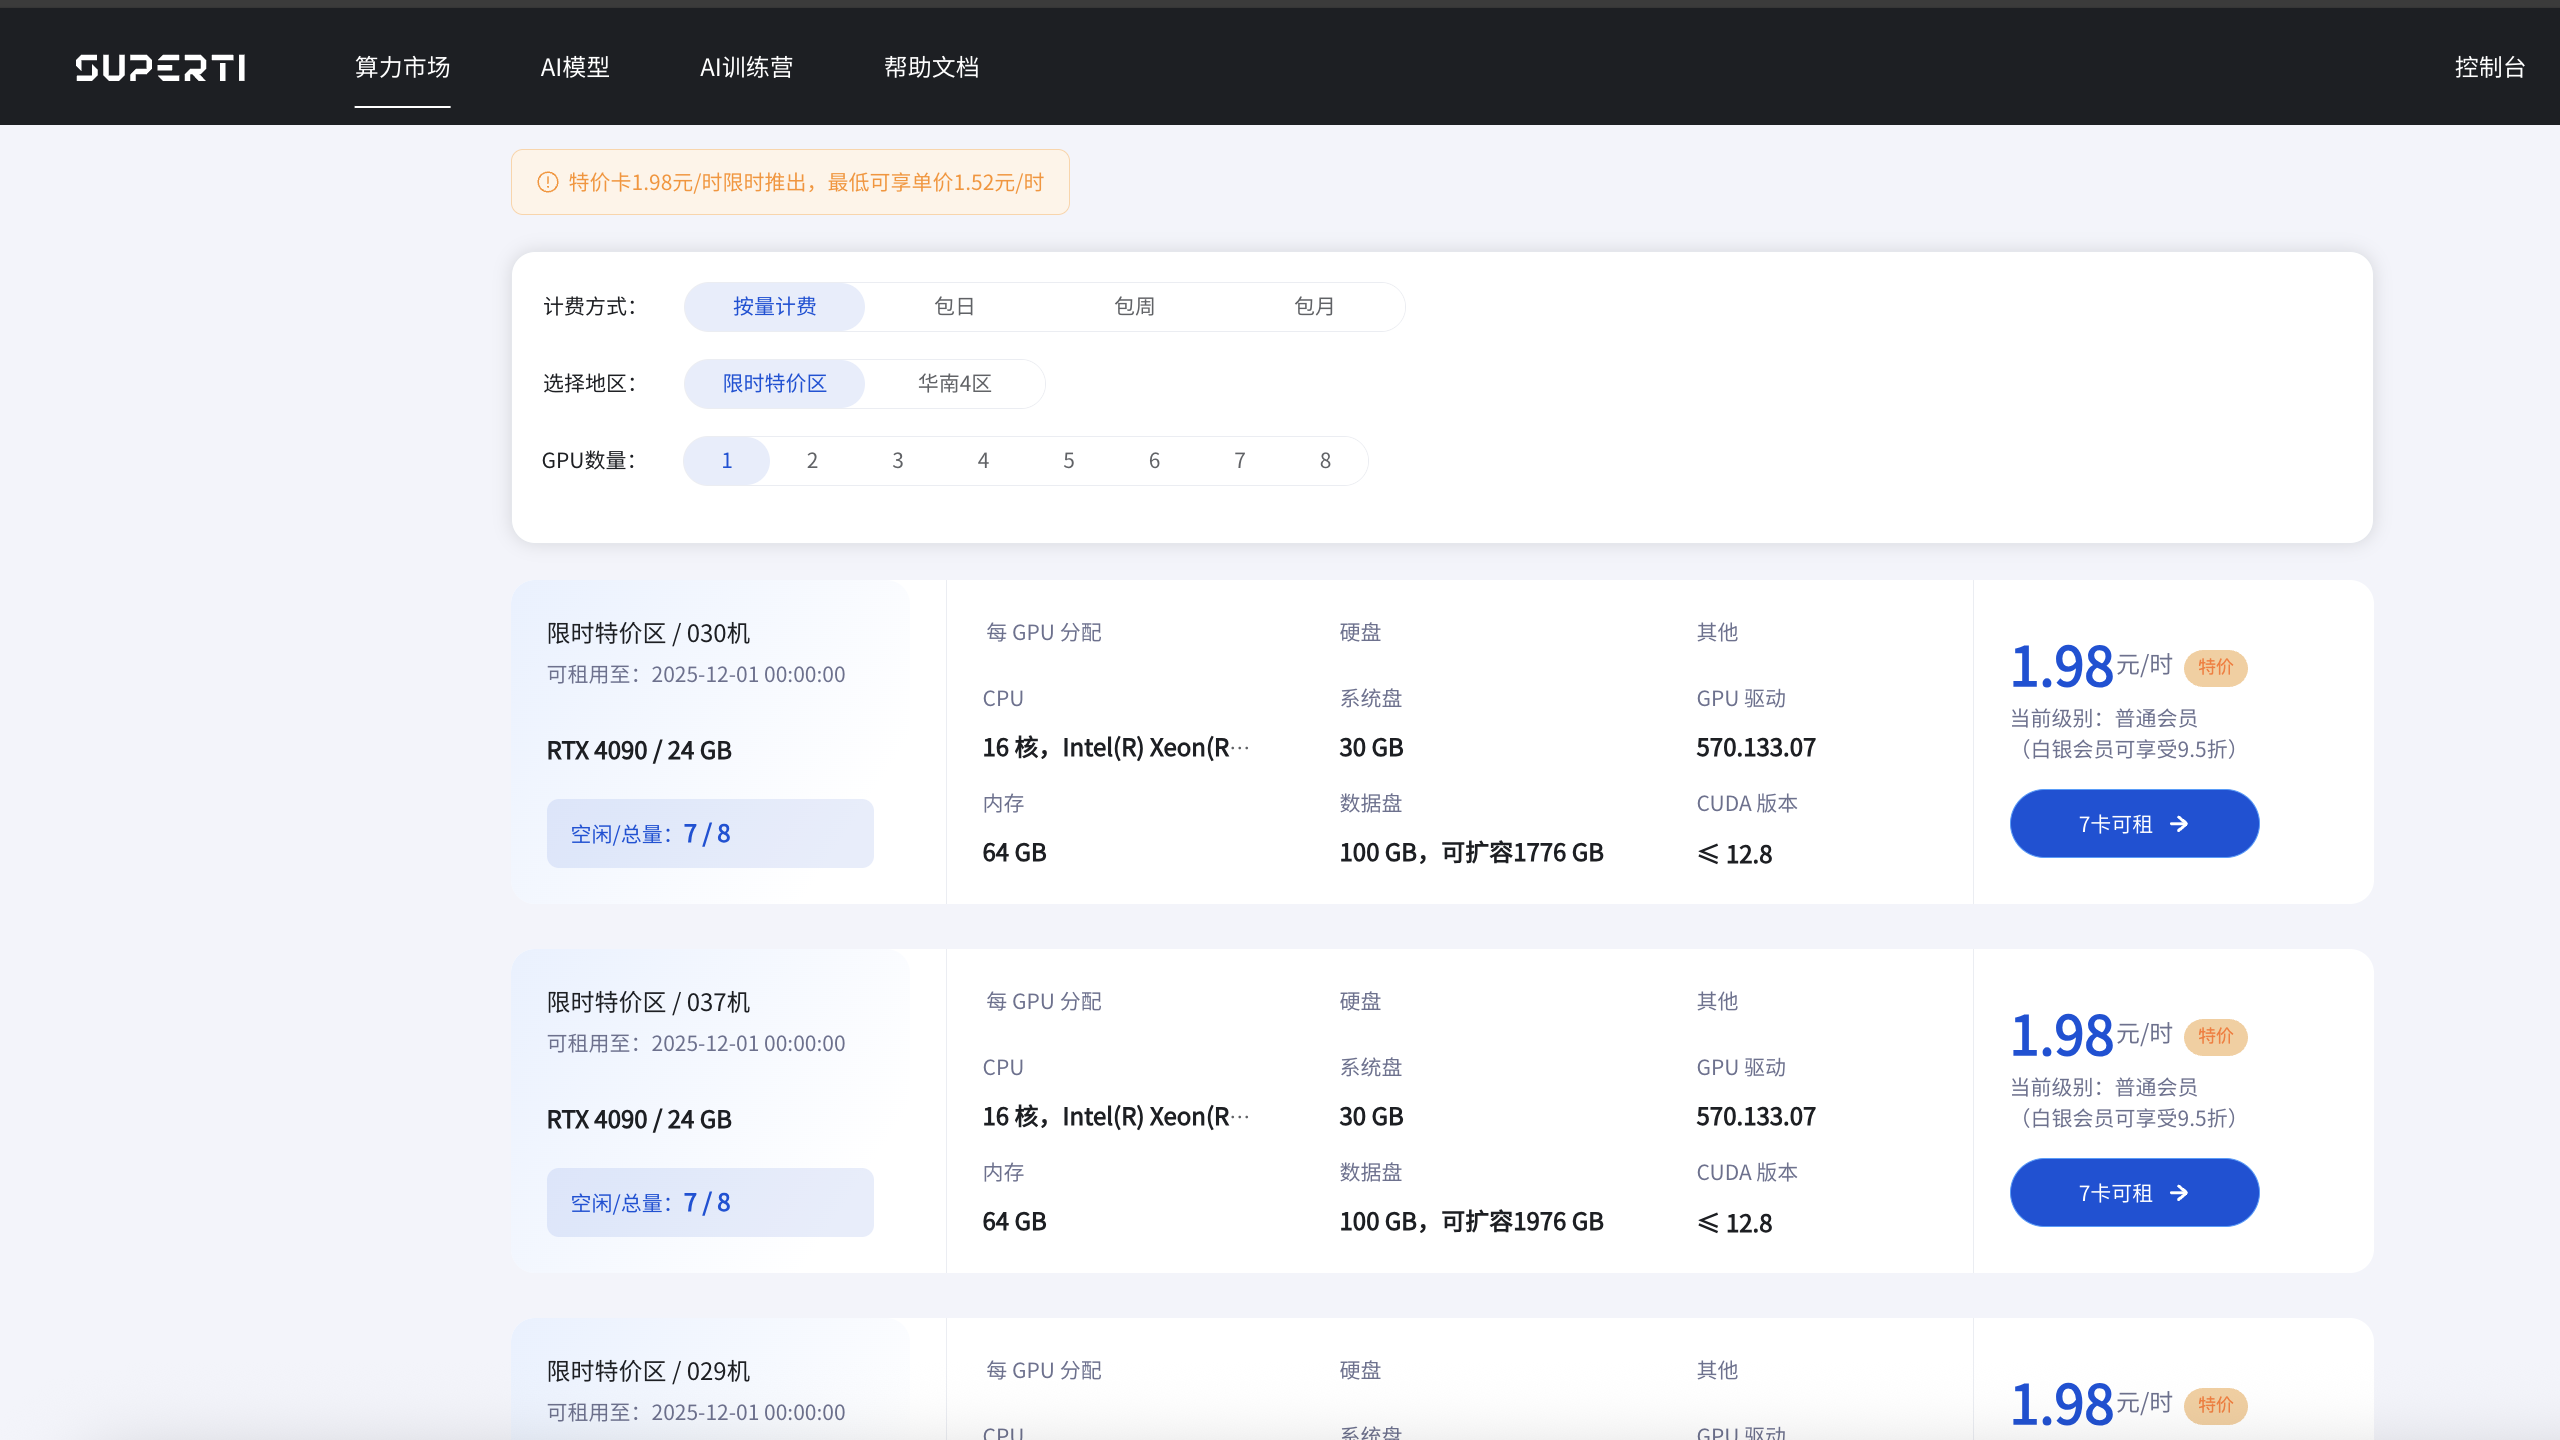
Task: Click the 特价 badge on the 030机 card
Action: tap(2216, 667)
